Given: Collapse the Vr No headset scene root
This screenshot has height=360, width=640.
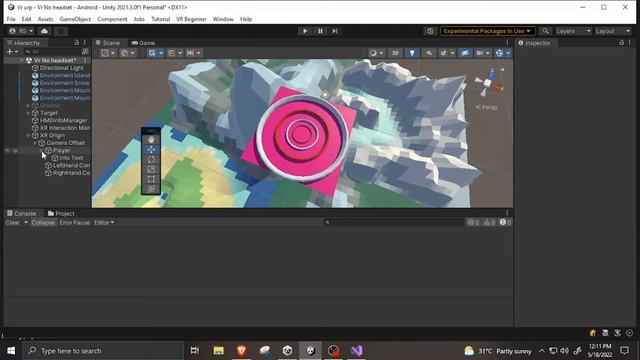Looking at the screenshot, I should coord(22,60).
